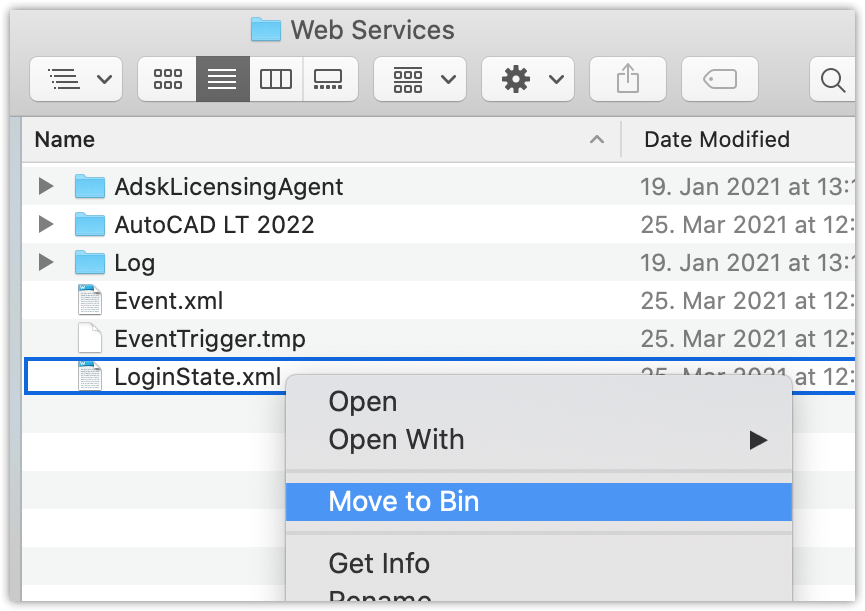The height and width of the screenshot is (611, 865).
Task: Expand the Log folder disclosure triangle
Action: [45, 263]
